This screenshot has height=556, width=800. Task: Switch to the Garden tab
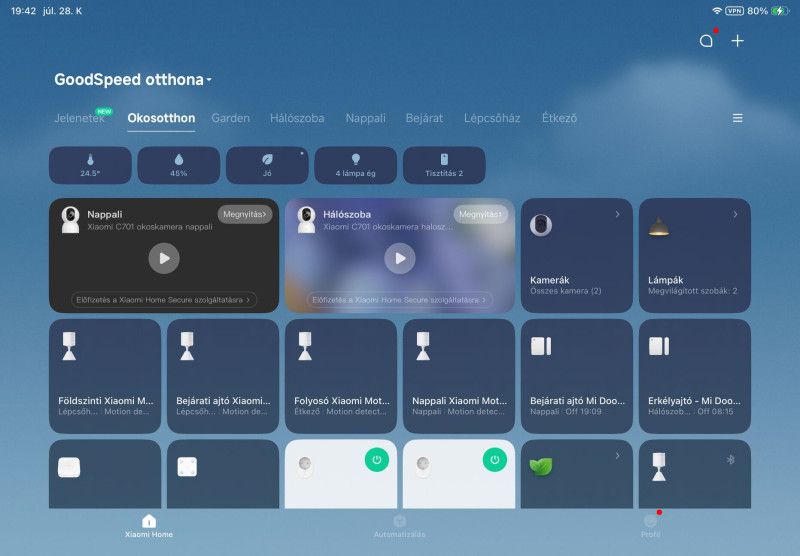(231, 118)
